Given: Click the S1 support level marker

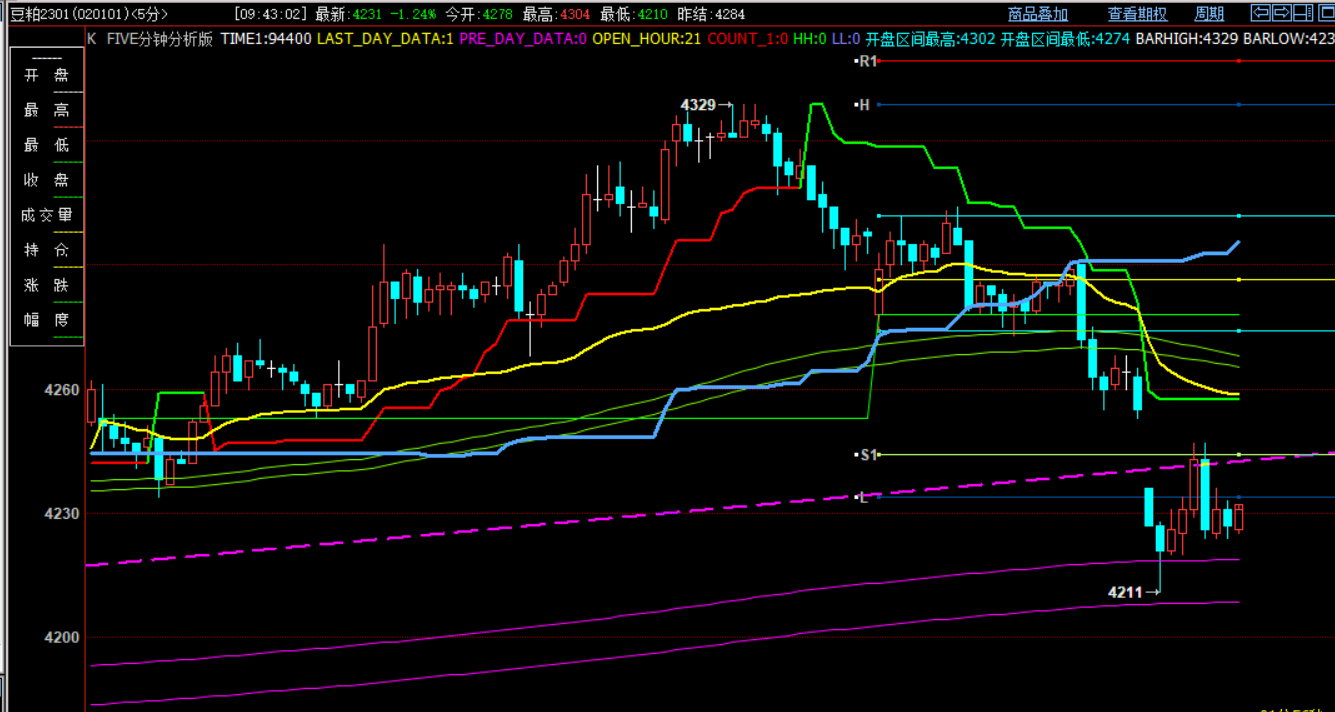Looking at the screenshot, I should (866, 455).
